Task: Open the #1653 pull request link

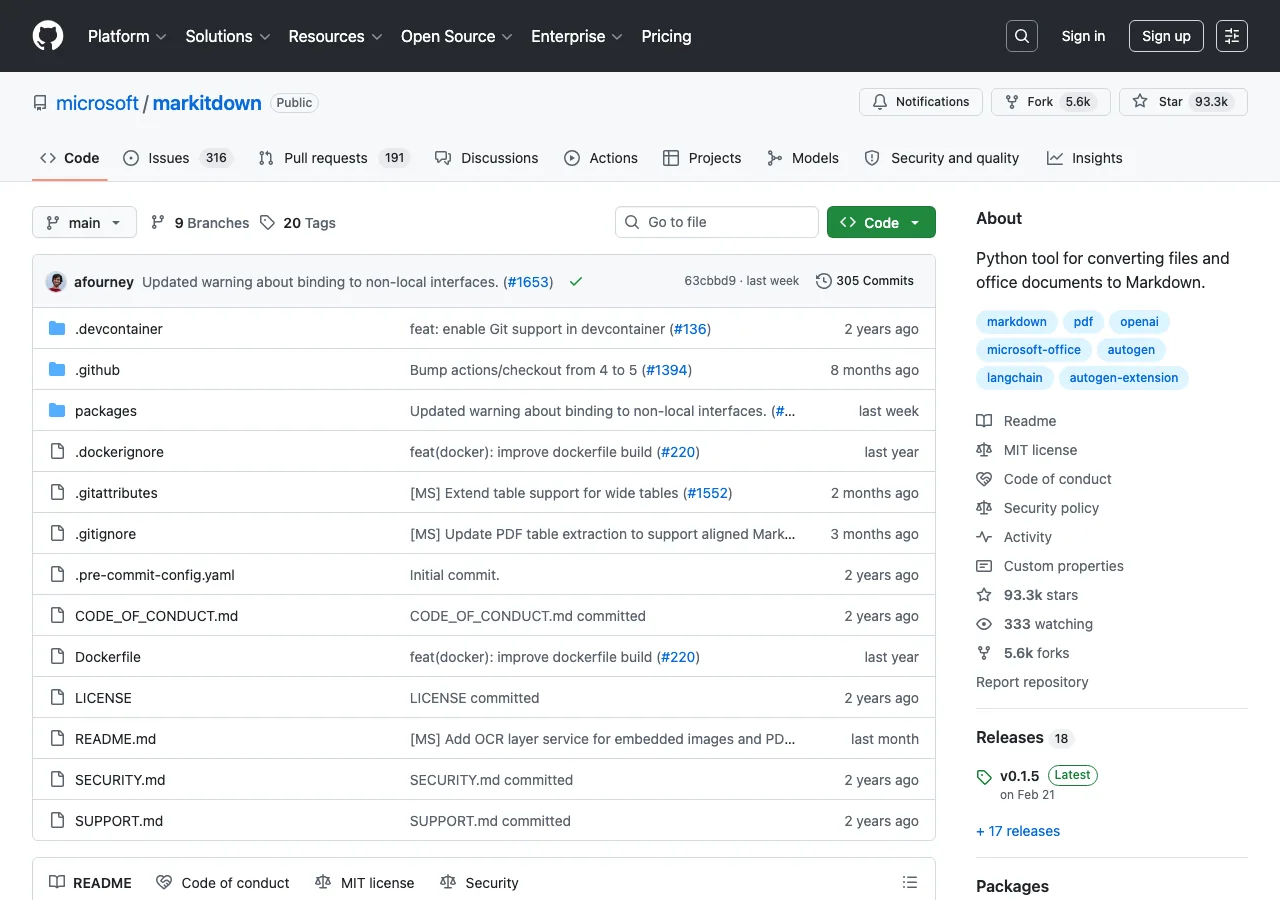Action: [529, 282]
